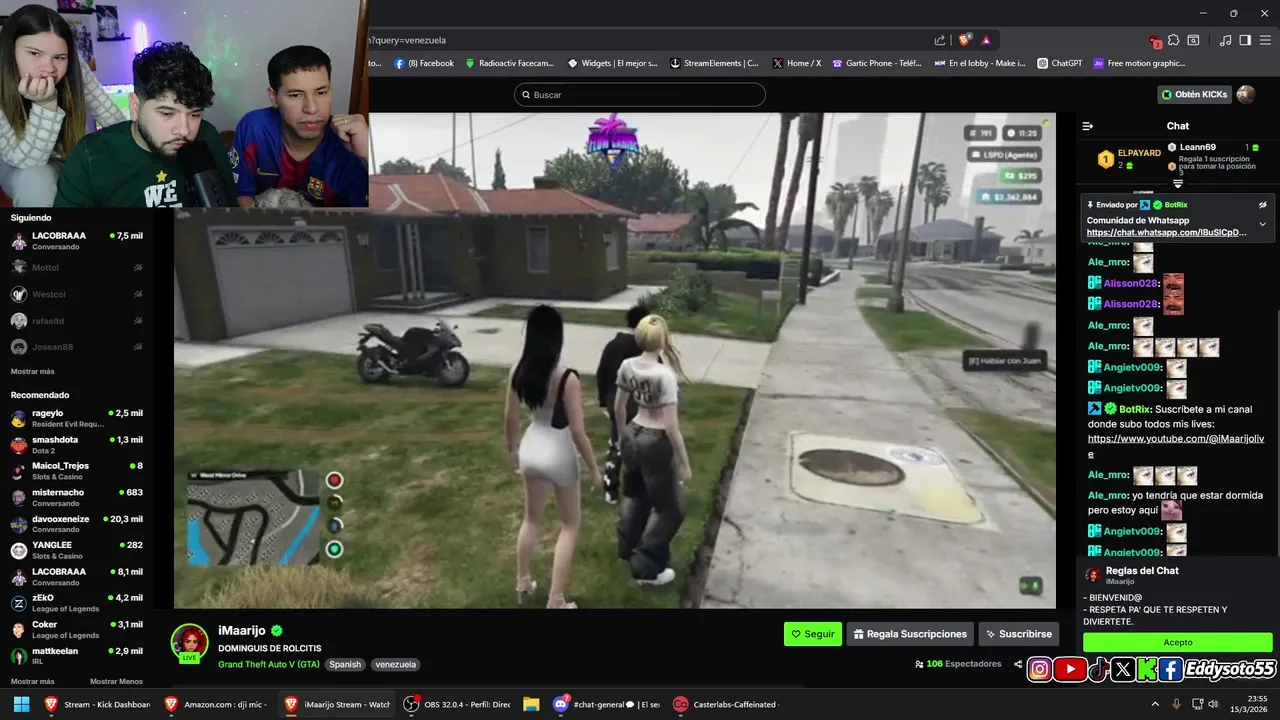Click Regala Suscripciones button

pyautogui.click(x=910, y=634)
